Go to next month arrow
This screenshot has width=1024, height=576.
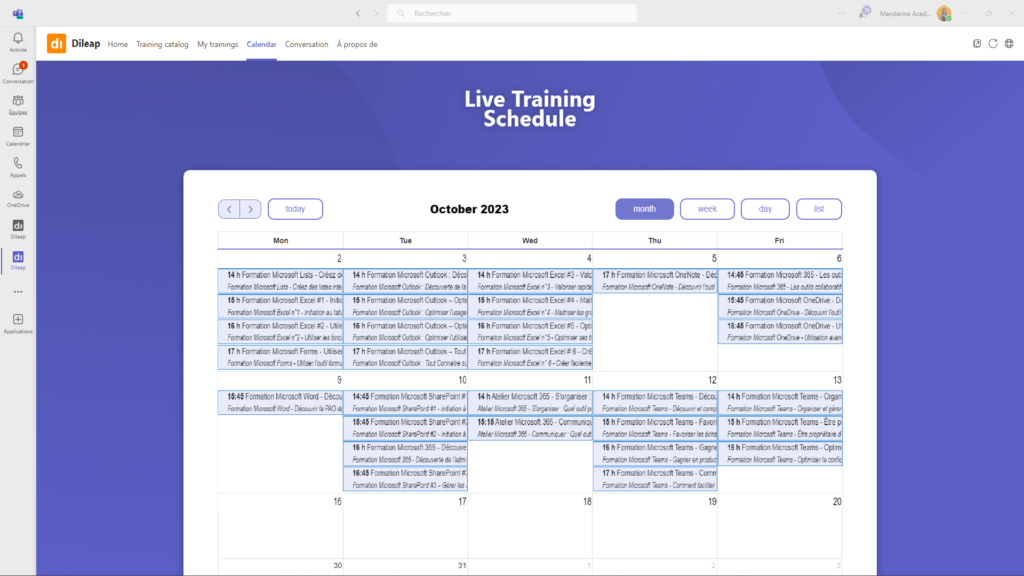250,209
